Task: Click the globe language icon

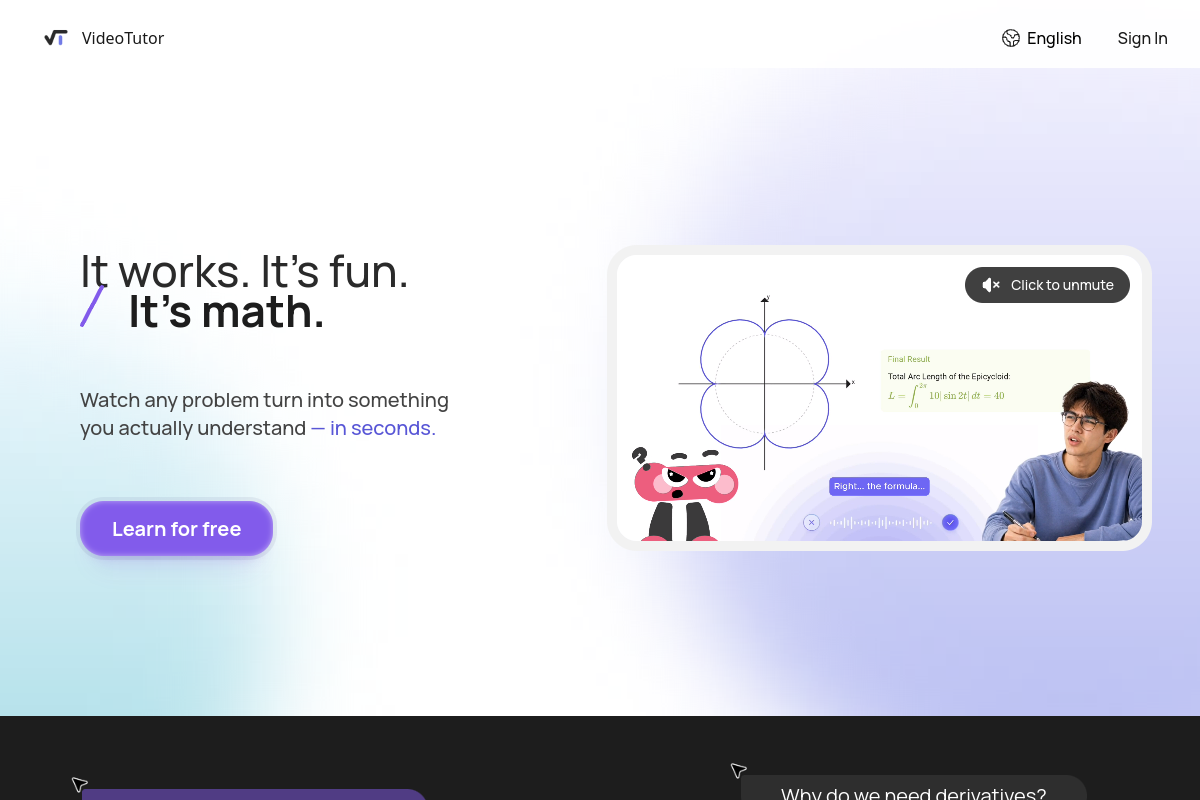Action: click(1011, 38)
